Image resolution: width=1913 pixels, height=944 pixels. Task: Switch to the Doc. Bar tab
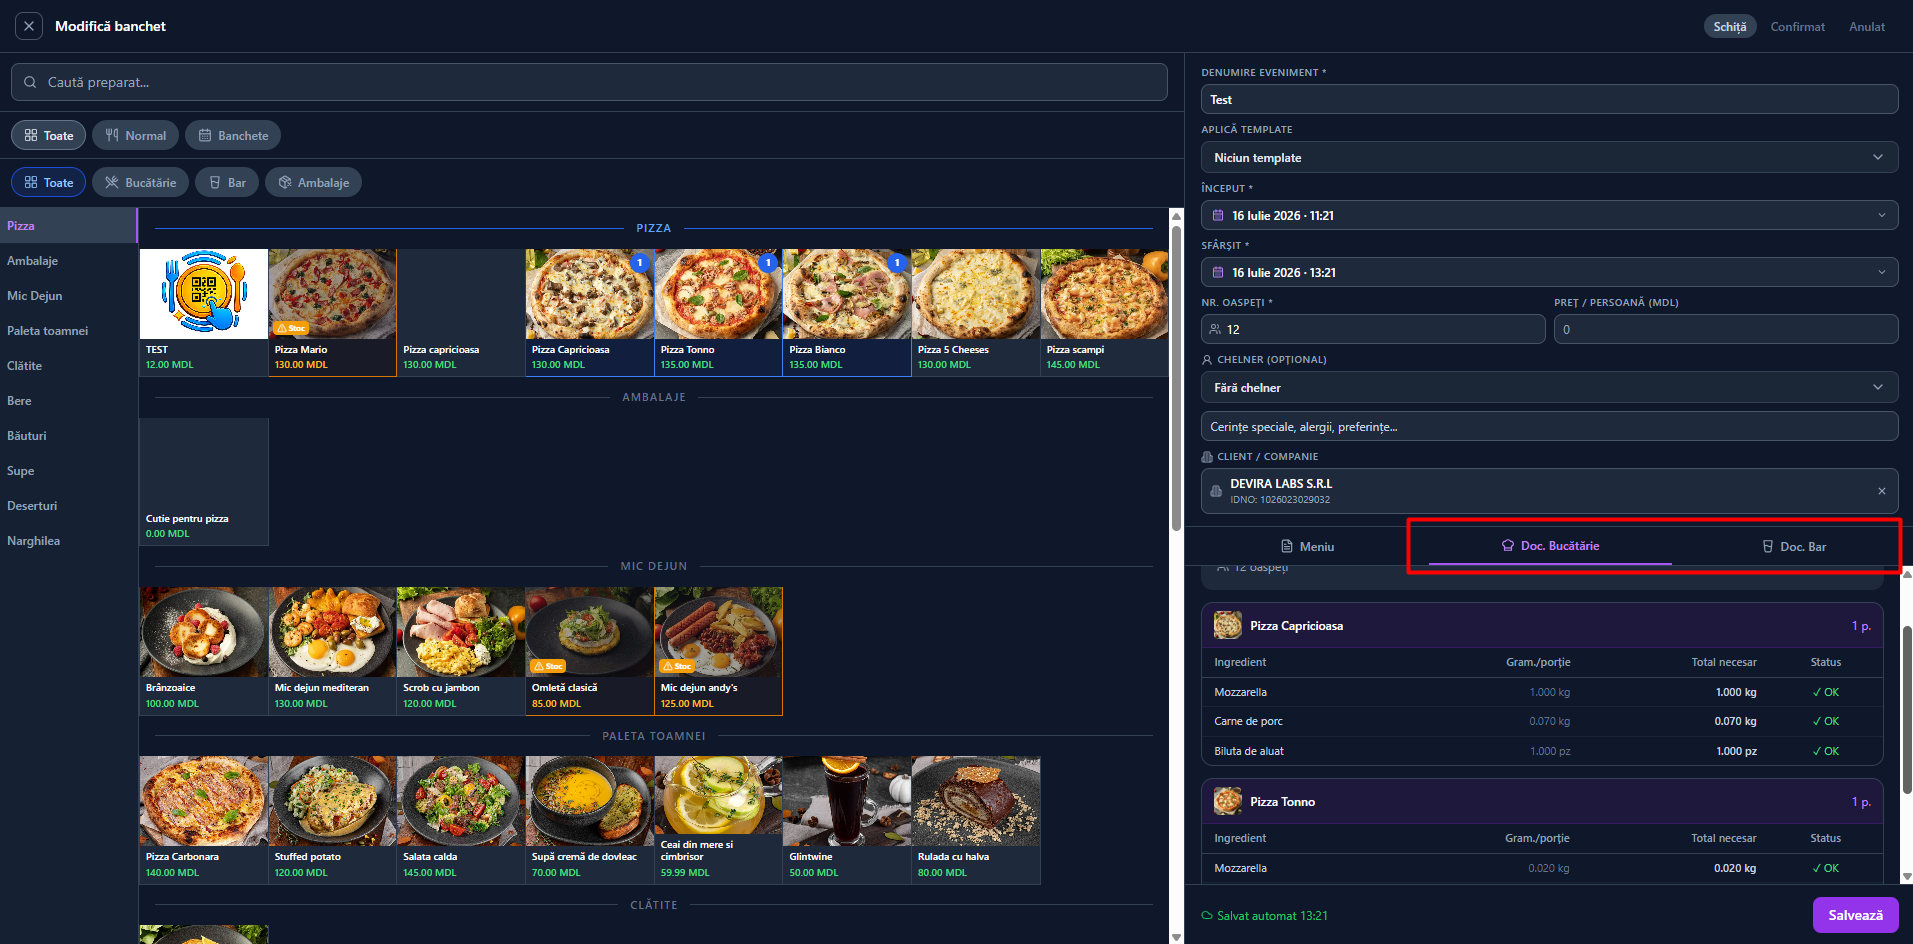pyautogui.click(x=1794, y=547)
